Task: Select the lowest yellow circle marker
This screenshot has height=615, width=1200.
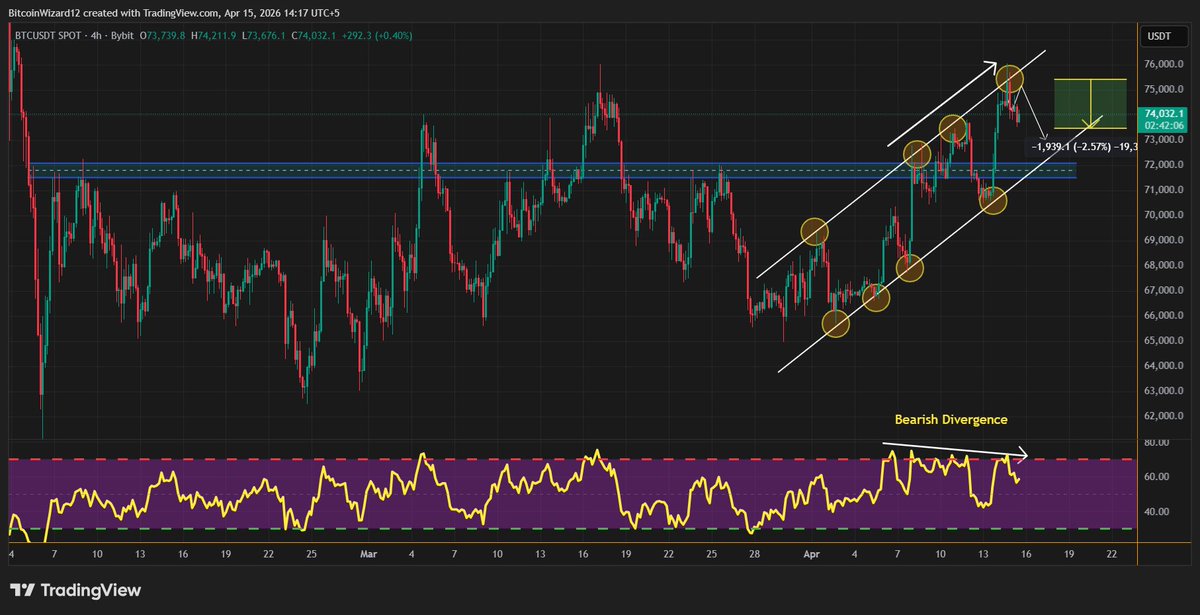Action: (x=835, y=323)
